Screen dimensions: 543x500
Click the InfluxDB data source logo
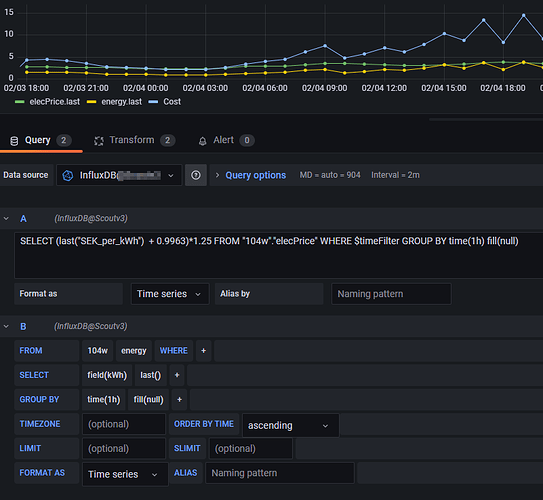[x=68, y=176]
